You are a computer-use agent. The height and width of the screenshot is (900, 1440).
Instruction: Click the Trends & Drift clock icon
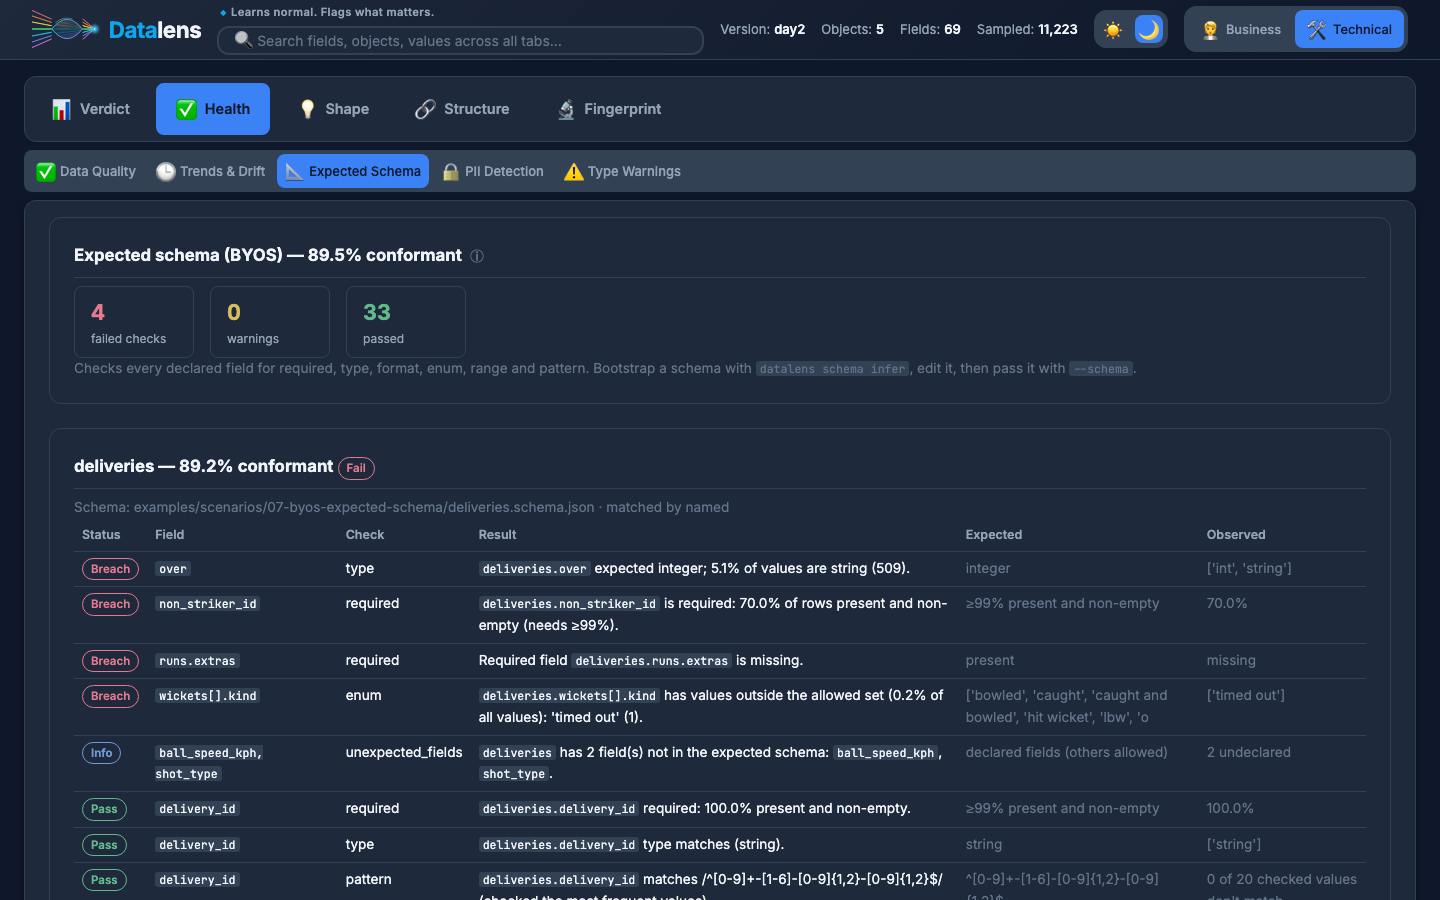166,172
